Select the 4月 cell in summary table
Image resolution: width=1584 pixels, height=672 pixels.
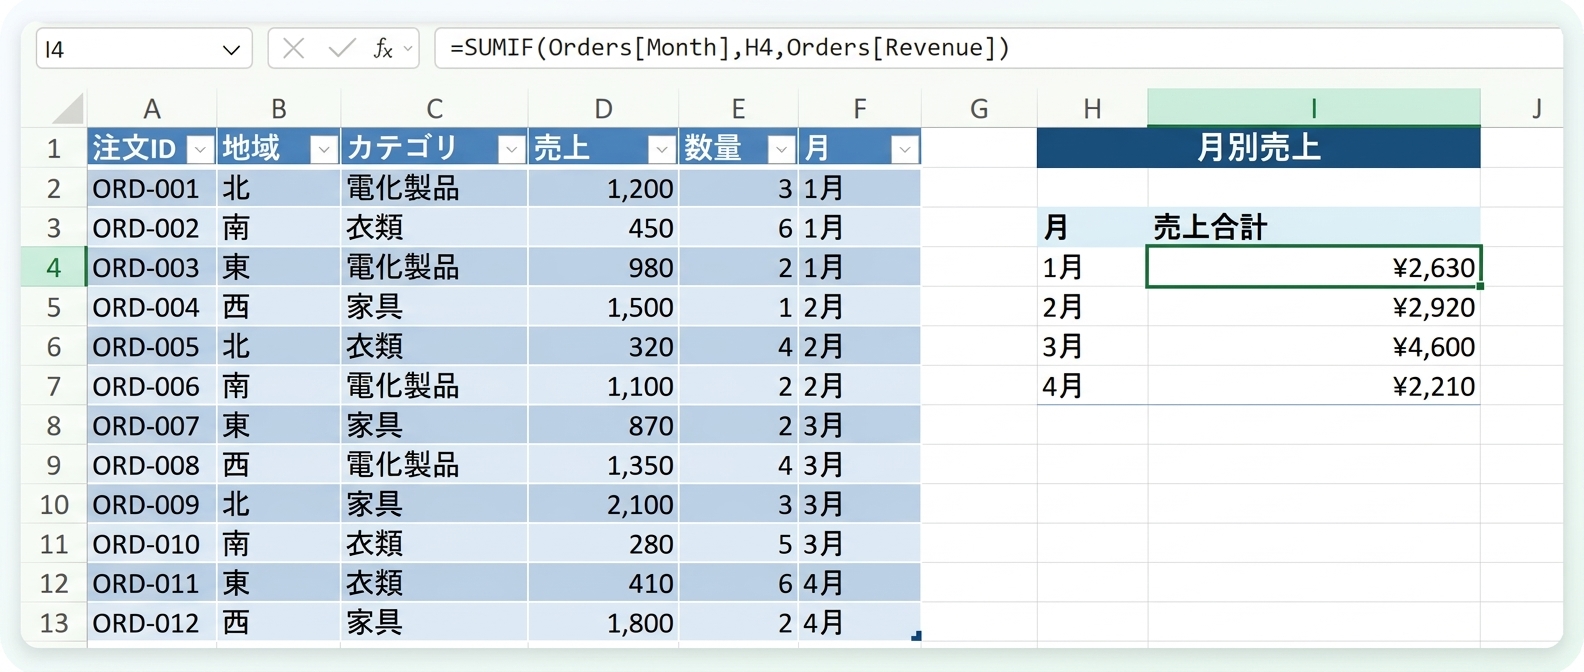tap(1092, 386)
